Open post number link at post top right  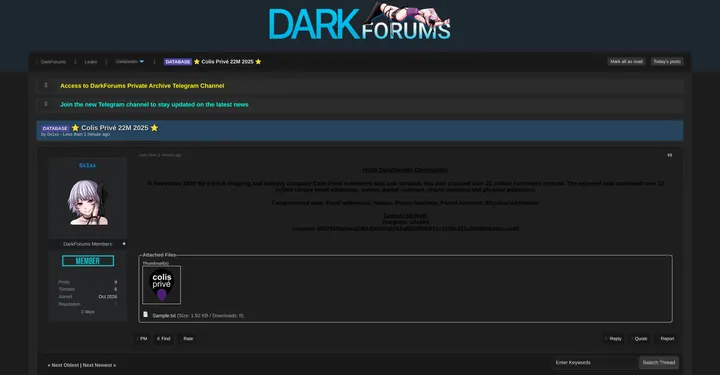point(669,155)
